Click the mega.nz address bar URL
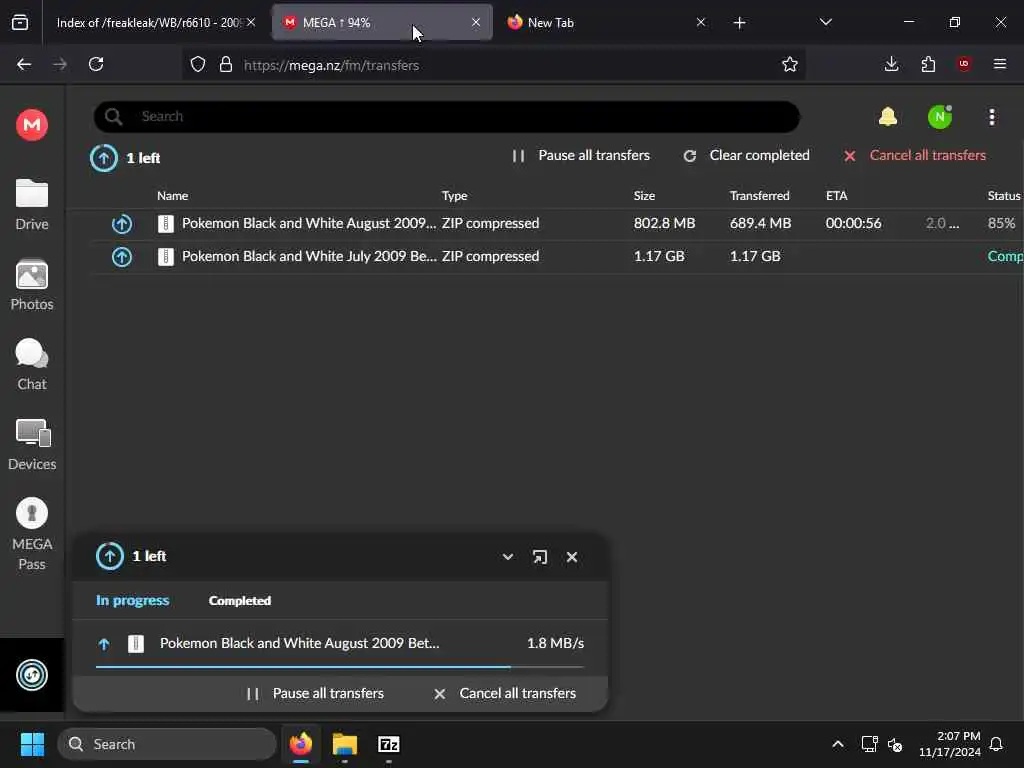The image size is (1024, 768). coord(331,65)
